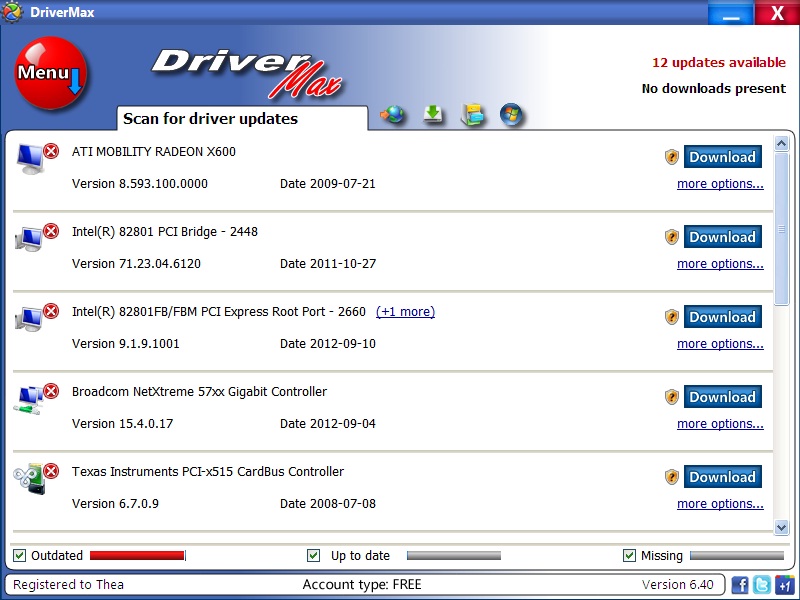Click the Broadcom NetXtreme network device icon

[29, 400]
